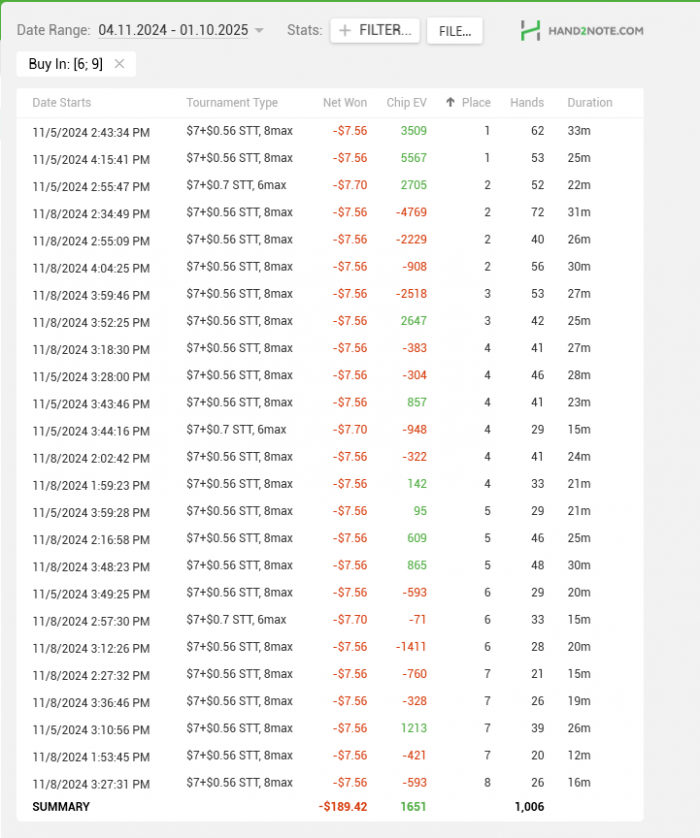Open the Date Range dropdown arrow
The width and height of the screenshot is (700, 838).
coord(259,31)
